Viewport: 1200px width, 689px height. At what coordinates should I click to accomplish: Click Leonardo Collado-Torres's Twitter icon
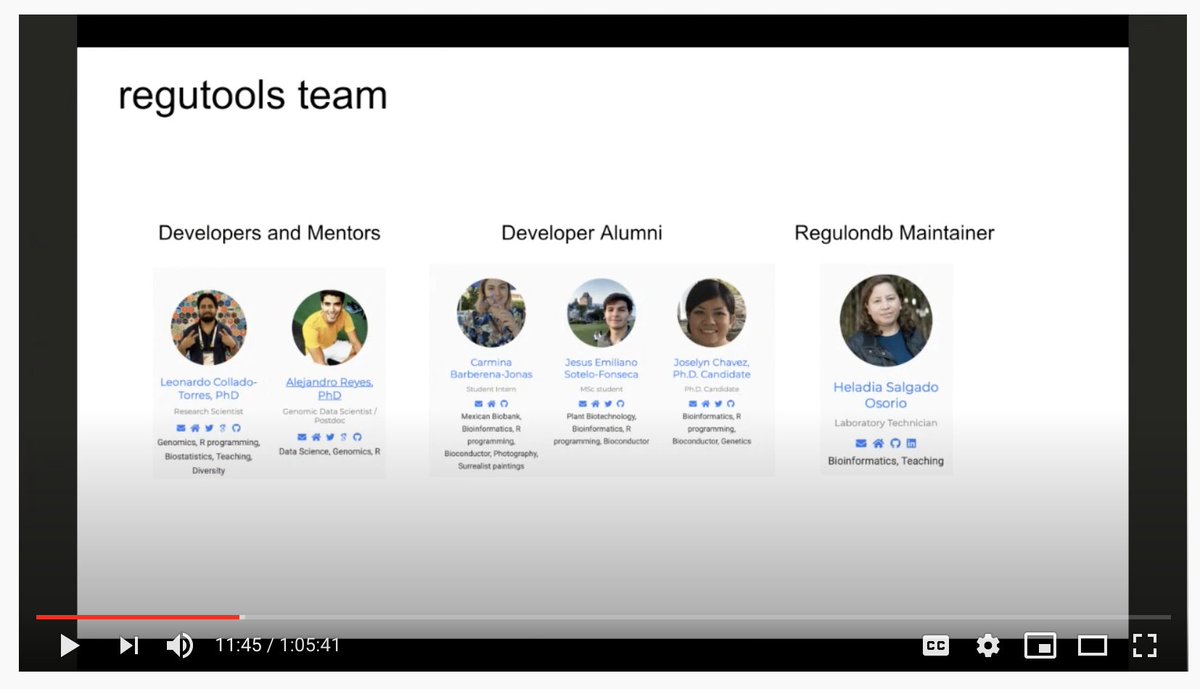pos(209,428)
